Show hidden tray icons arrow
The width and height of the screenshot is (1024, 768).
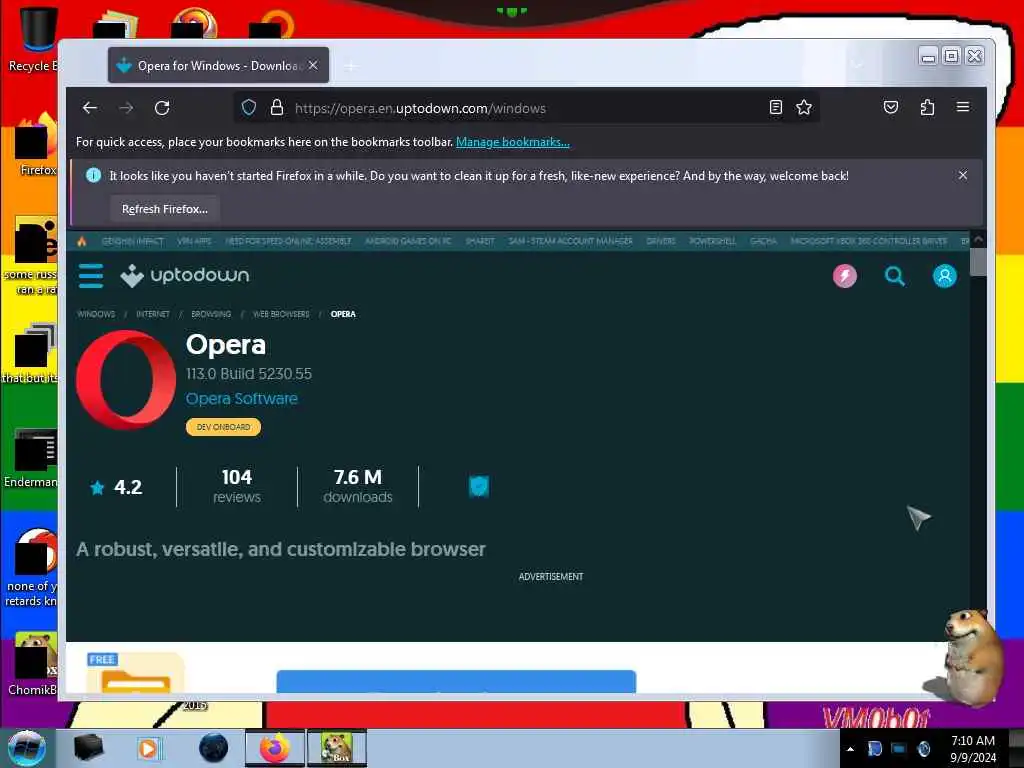[x=850, y=749]
